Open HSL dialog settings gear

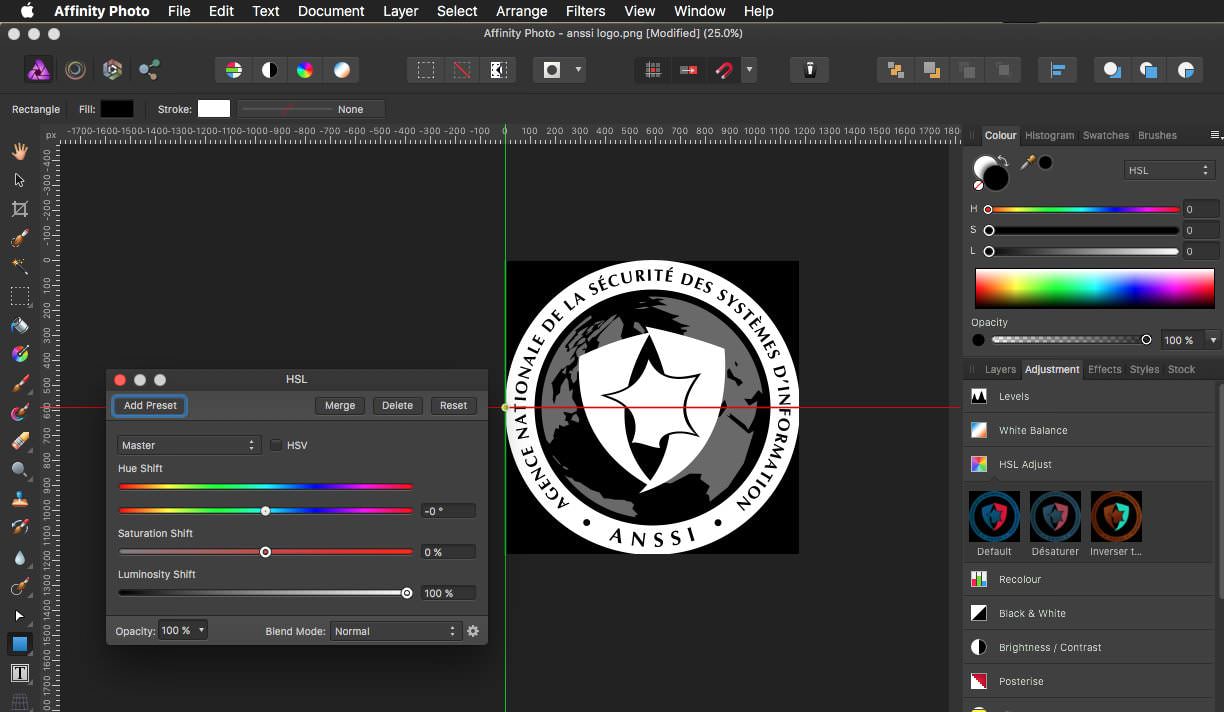(x=473, y=631)
